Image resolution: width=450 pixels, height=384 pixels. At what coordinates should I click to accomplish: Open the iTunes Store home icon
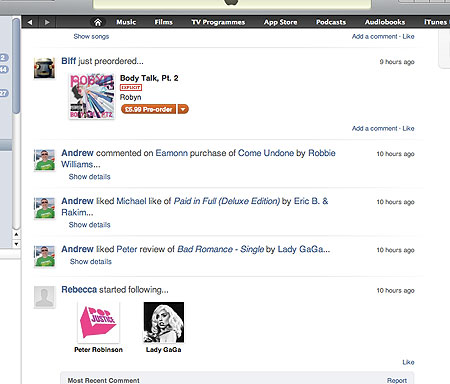(x=98, y=22)
